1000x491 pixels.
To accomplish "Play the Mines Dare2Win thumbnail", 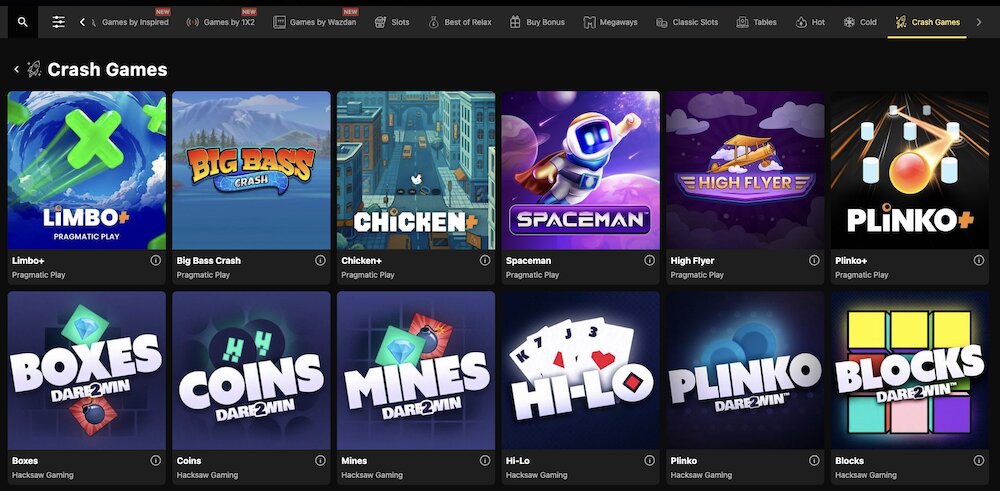I will click(x=416, y=370).
